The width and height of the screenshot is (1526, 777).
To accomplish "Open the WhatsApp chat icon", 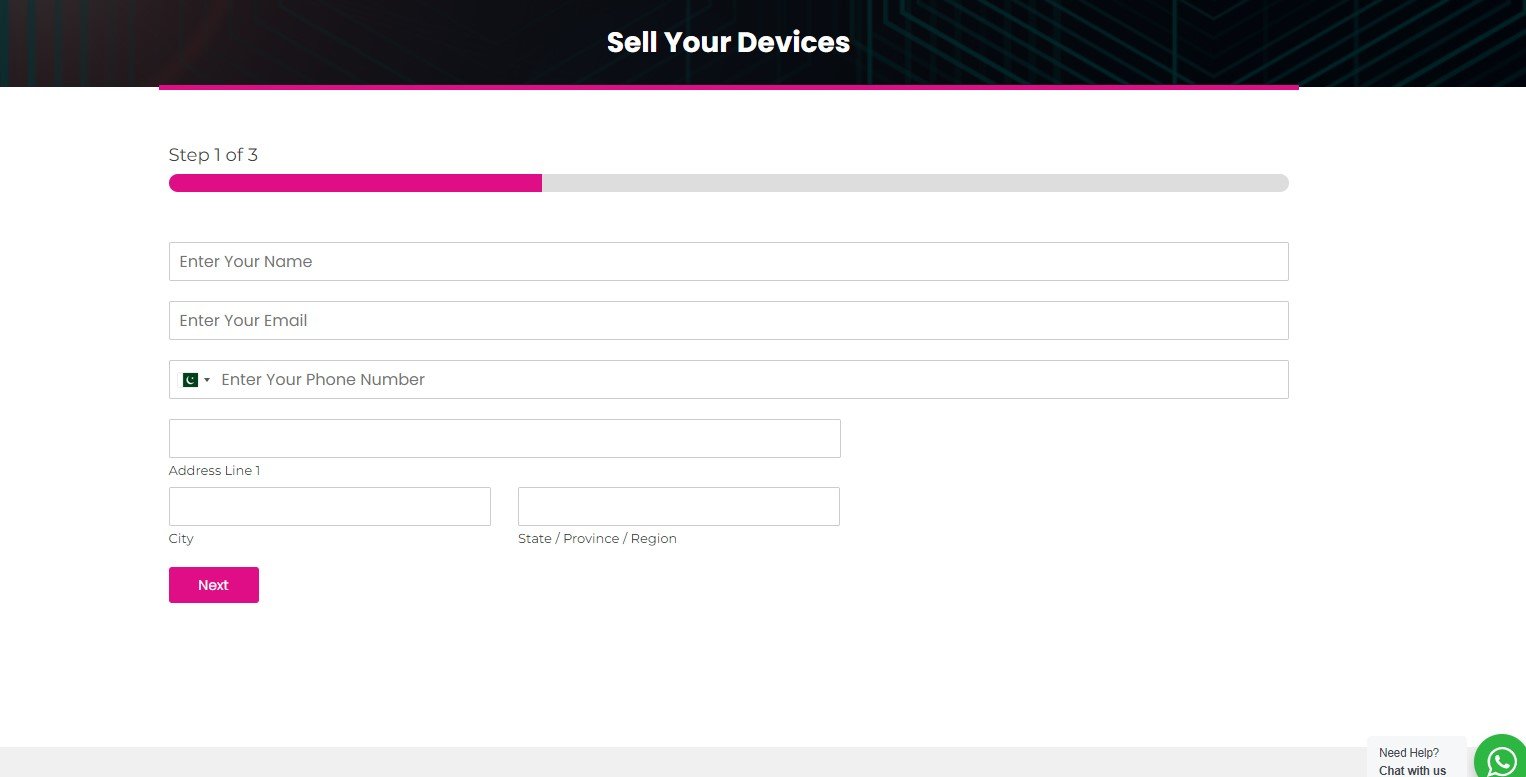I will pos(1501,761).
